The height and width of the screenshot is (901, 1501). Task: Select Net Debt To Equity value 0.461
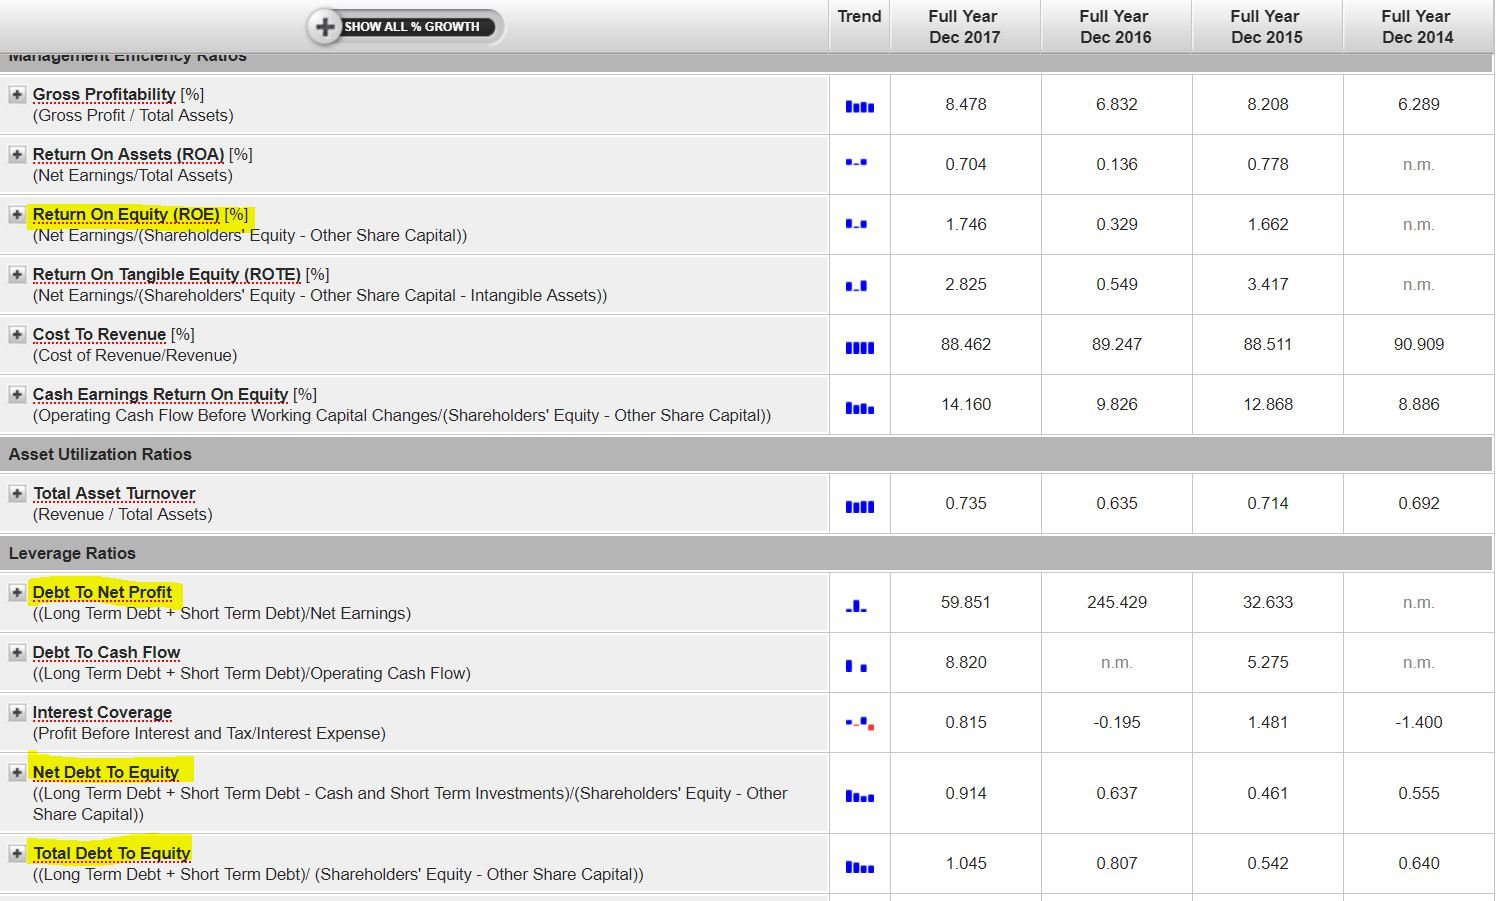(x=1267, y=793)
